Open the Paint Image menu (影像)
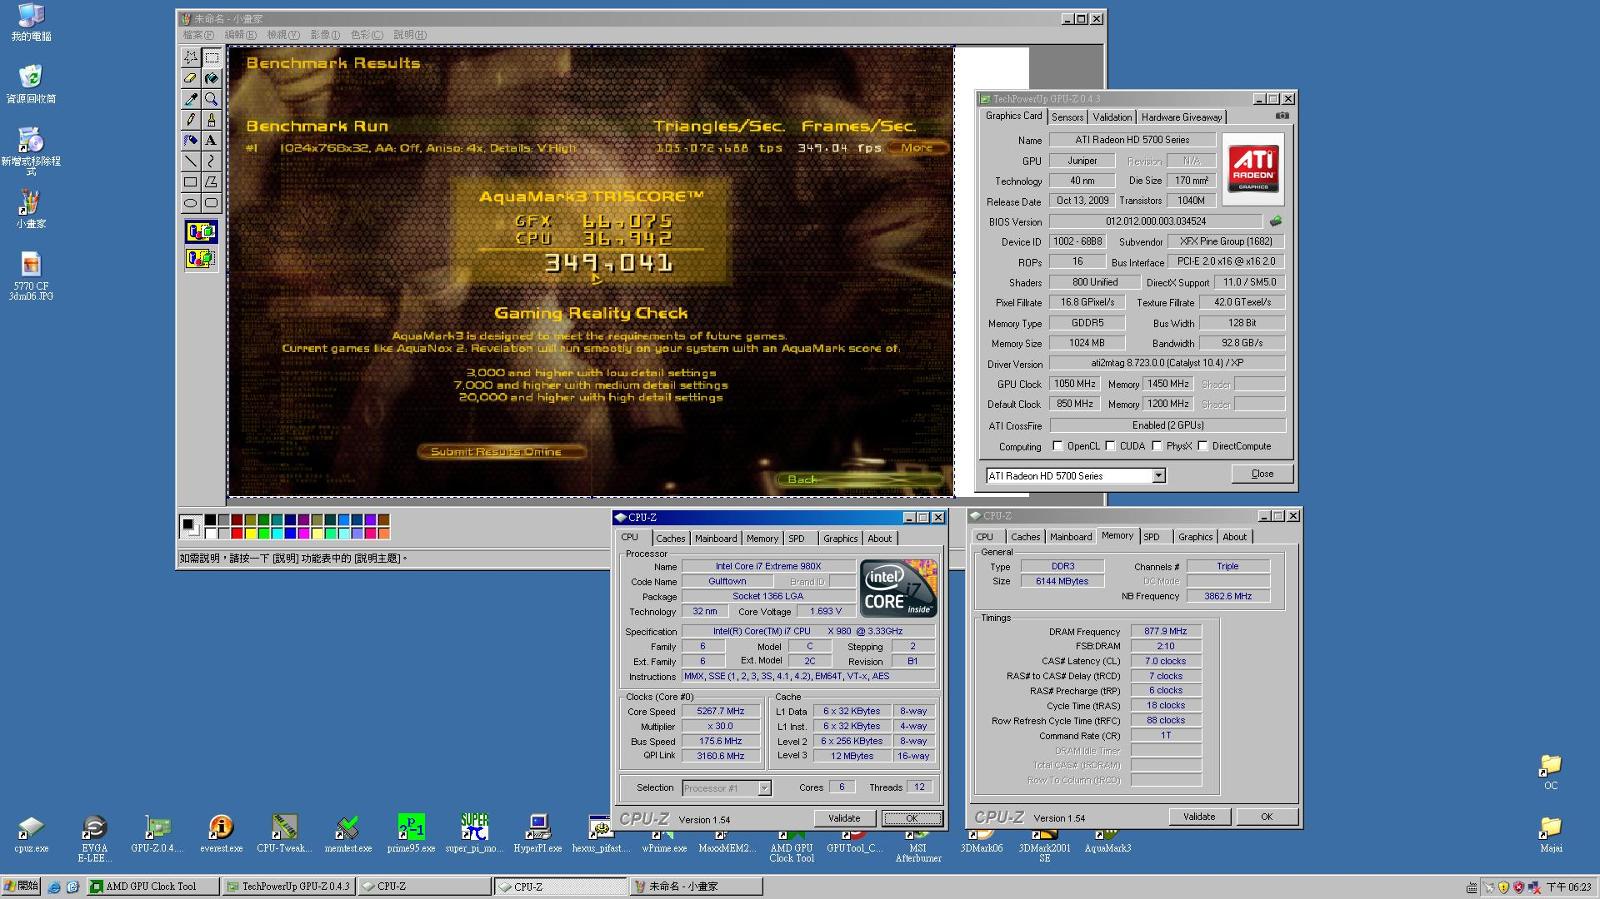The height and width of the screenshot is (899, 1600). (325, 35)
